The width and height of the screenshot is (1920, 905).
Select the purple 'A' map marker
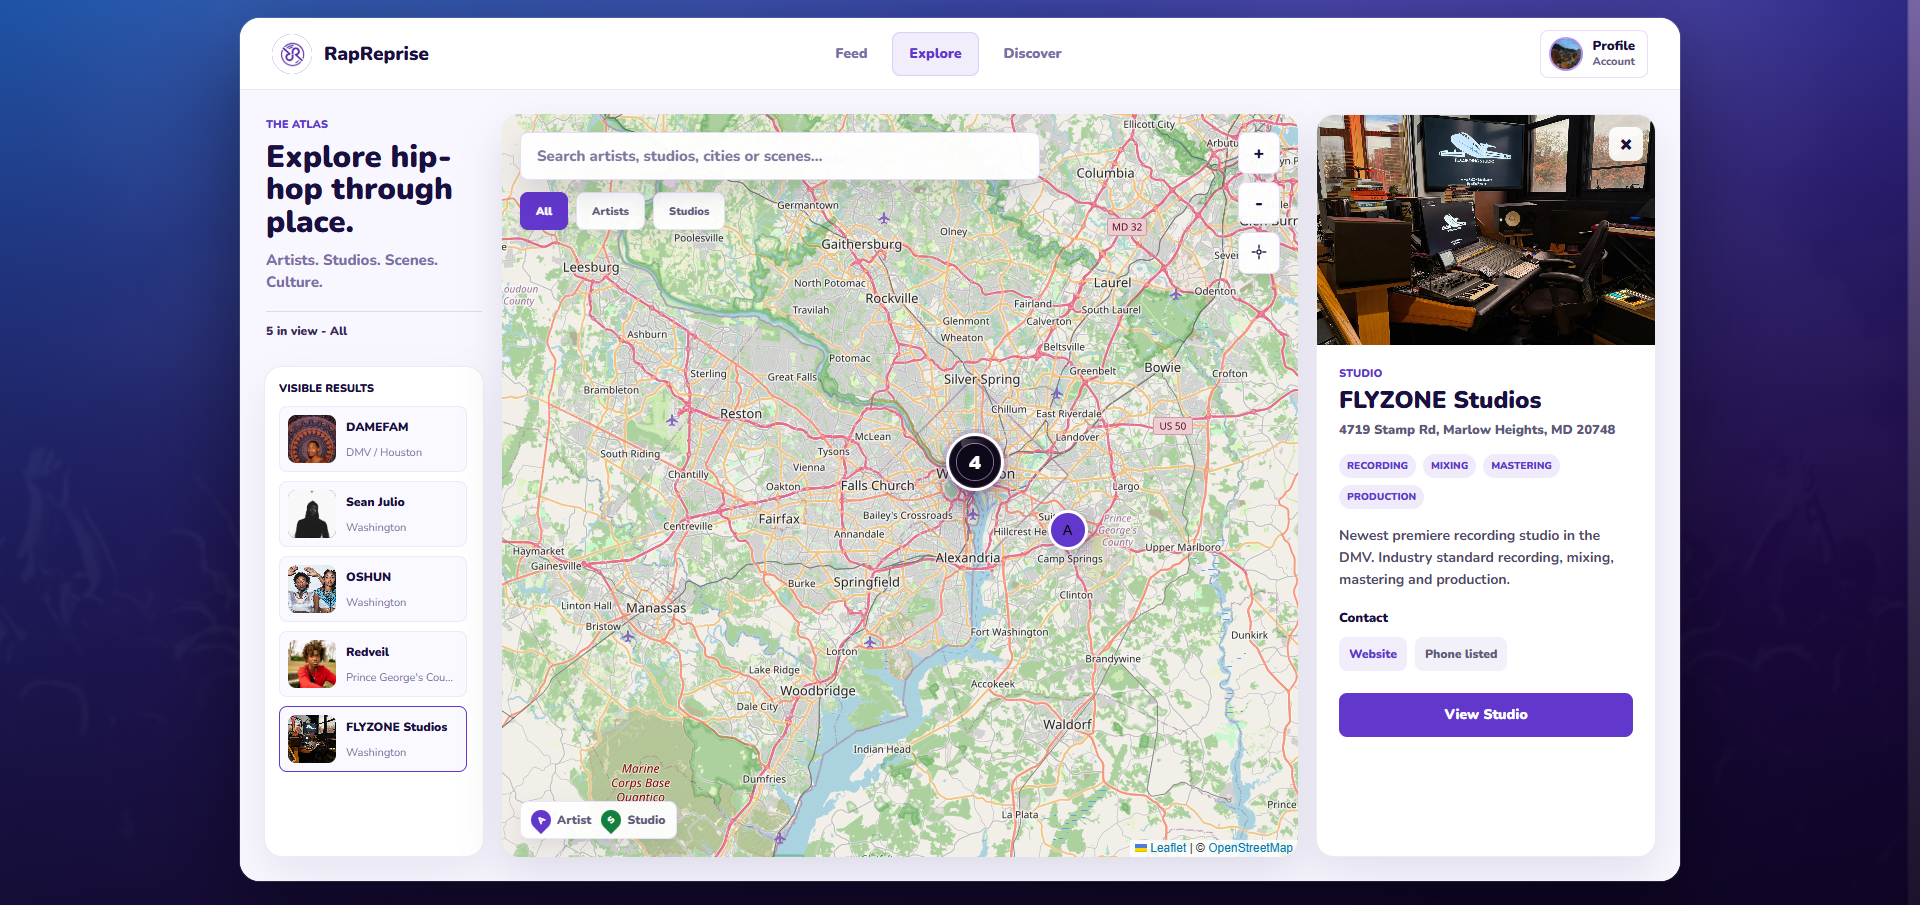tap(1068, 530)
